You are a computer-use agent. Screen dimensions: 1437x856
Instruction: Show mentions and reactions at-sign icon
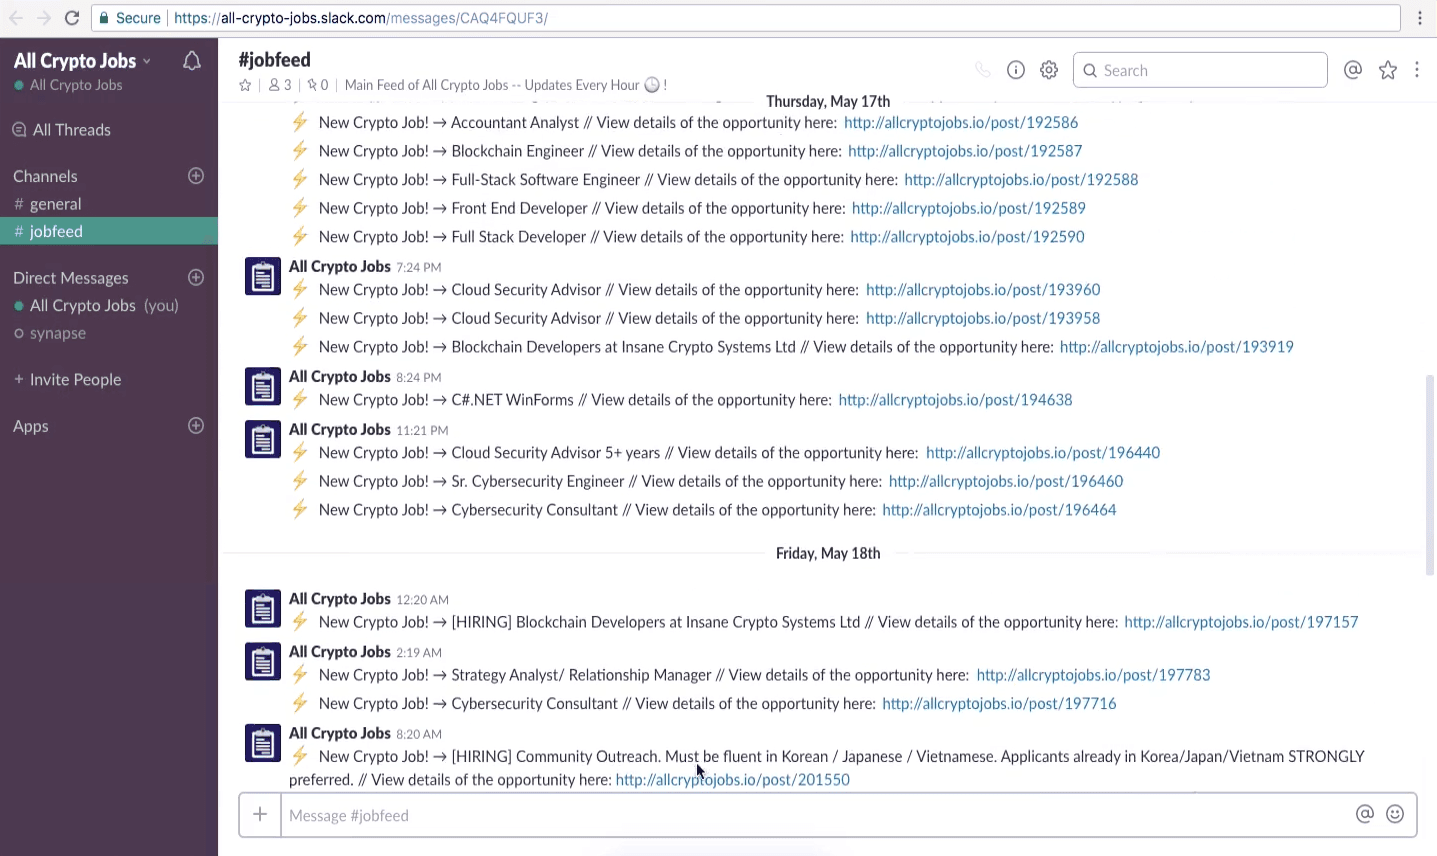pos(1353,70)
